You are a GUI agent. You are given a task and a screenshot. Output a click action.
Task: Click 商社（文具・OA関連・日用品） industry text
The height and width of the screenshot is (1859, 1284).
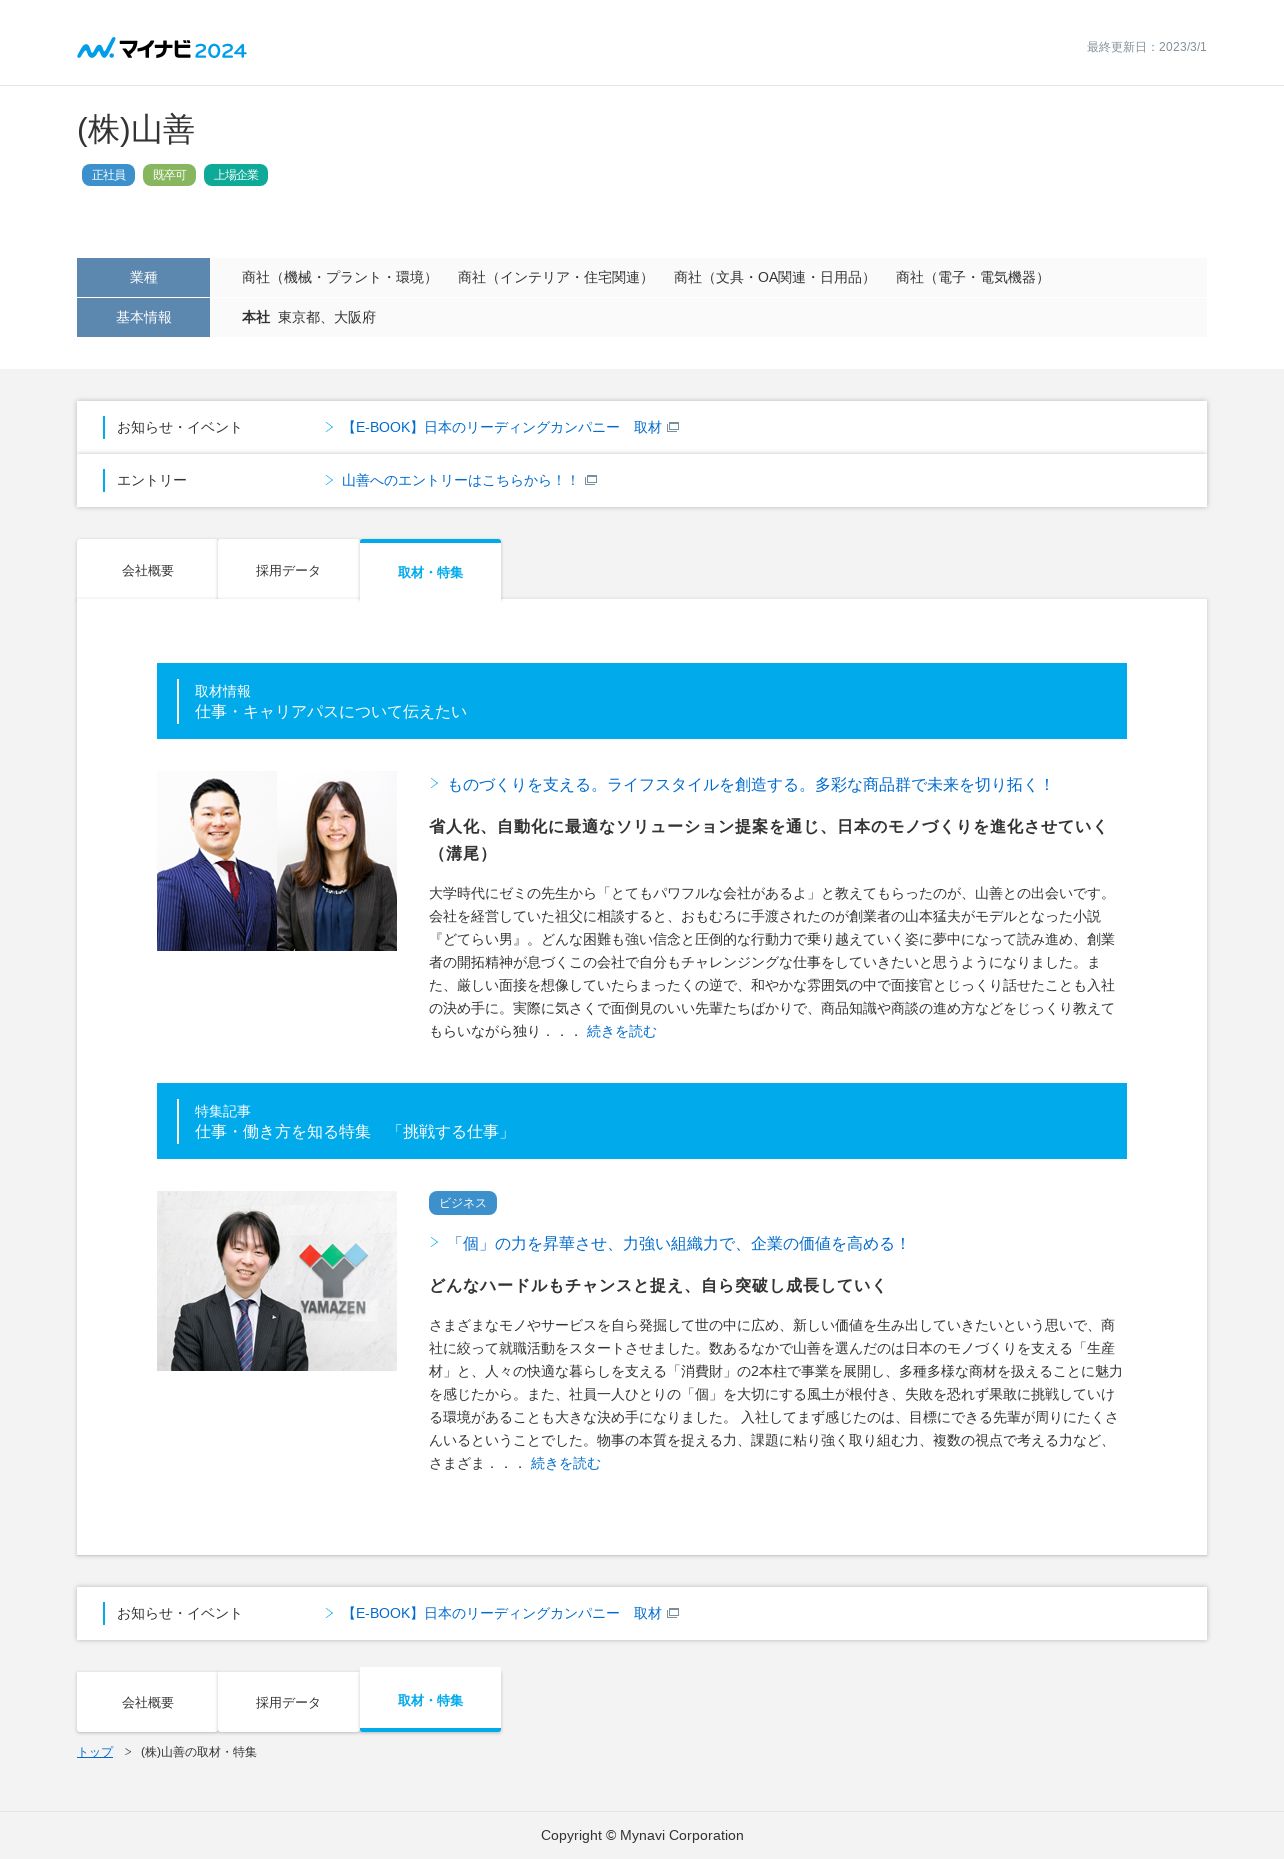[x=774, y=277]
